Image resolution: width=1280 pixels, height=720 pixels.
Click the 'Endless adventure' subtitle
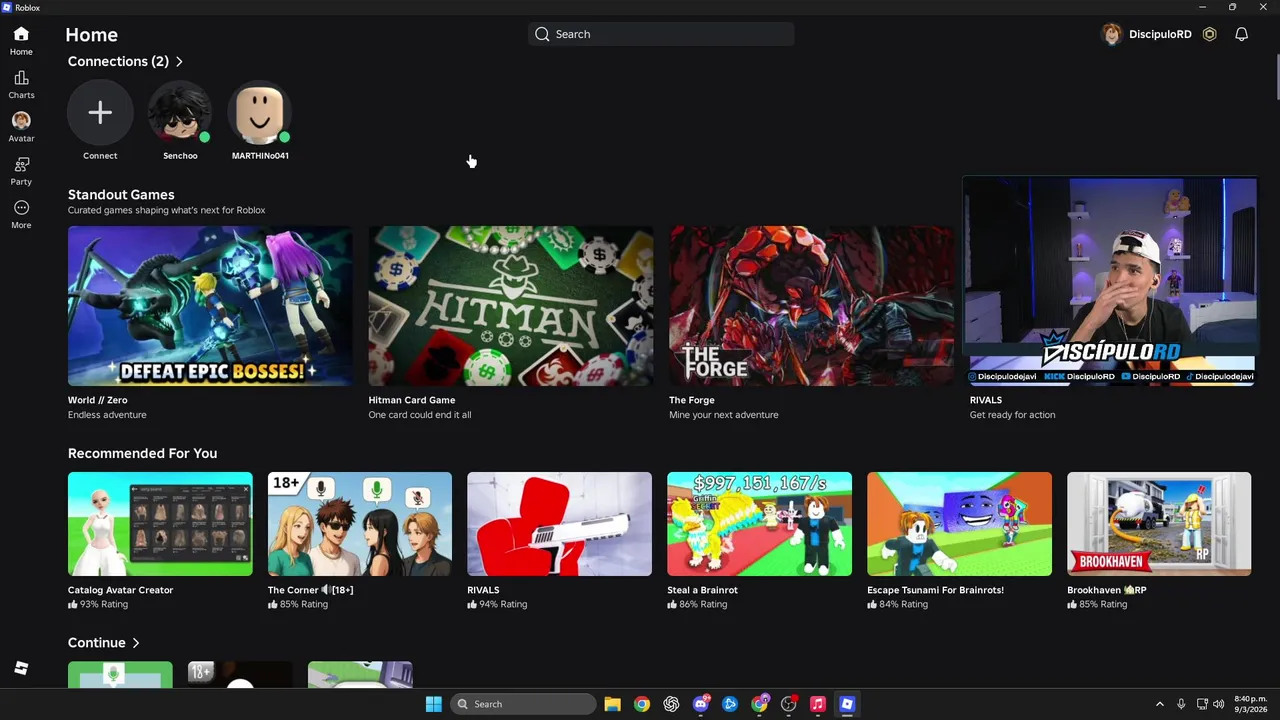coord(107,415)
